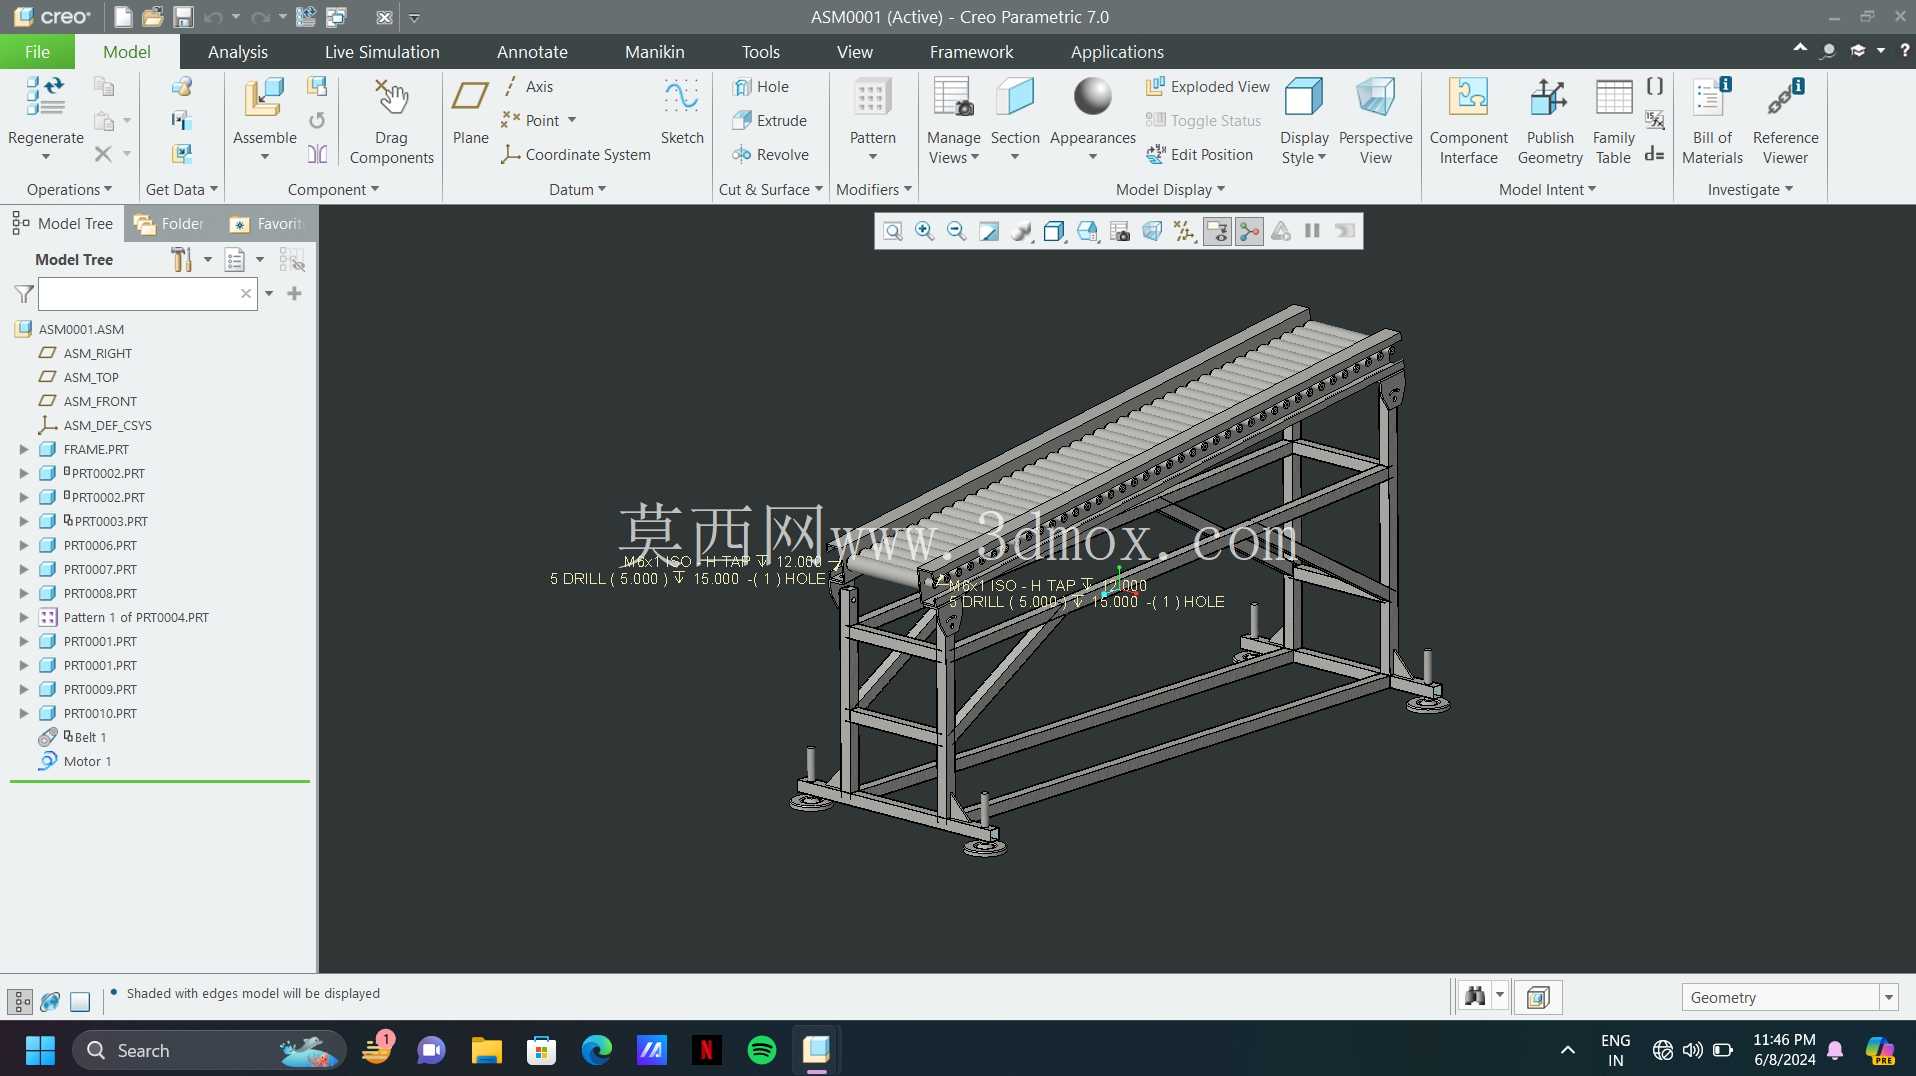The image size is (1916, 1076).
Task: Open the Folder browser tab
Action: click(x=170, y=224)
